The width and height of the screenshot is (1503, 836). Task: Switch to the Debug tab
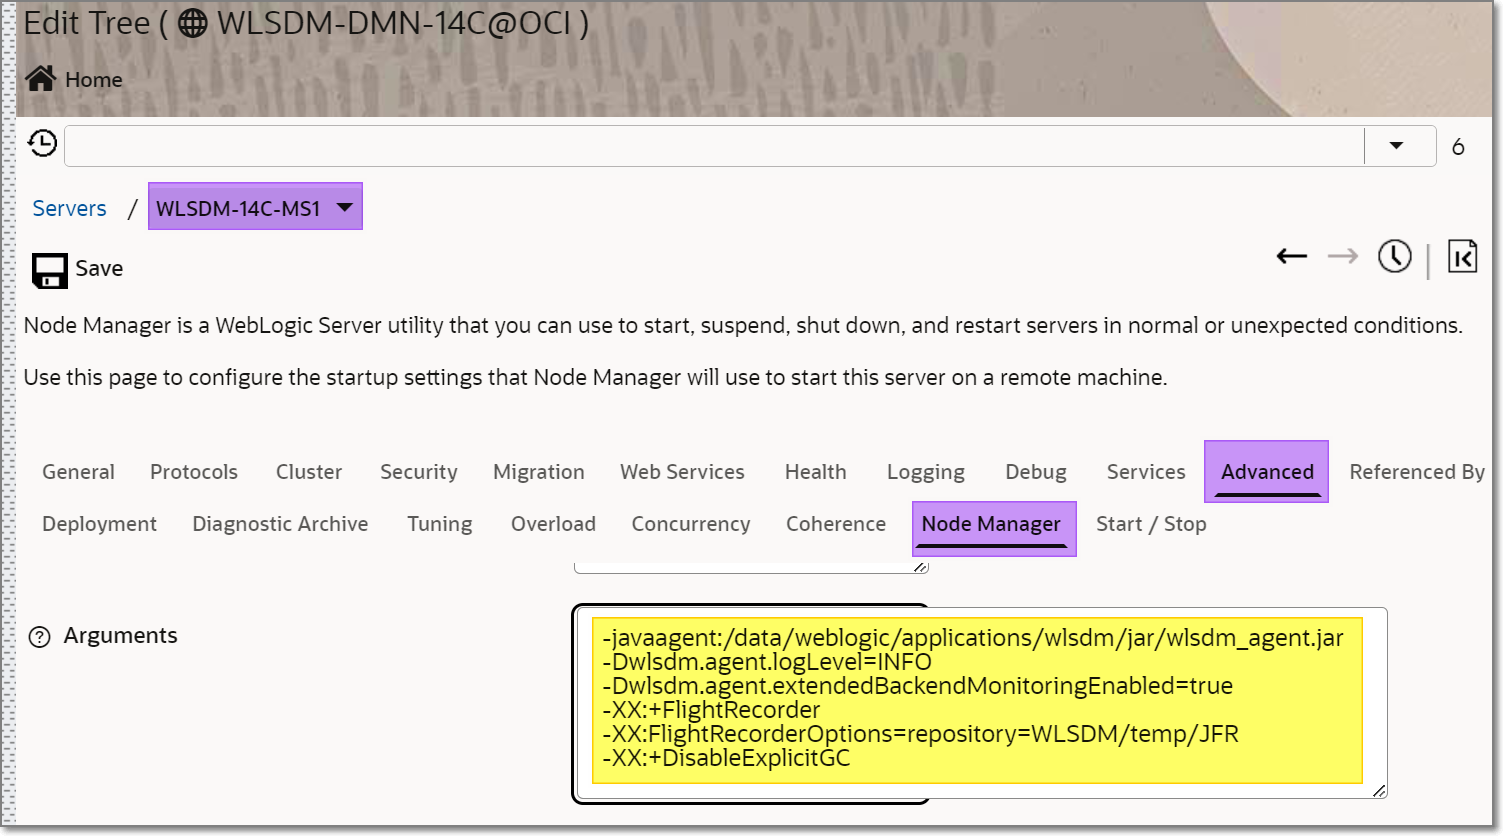pos(1036,472)
